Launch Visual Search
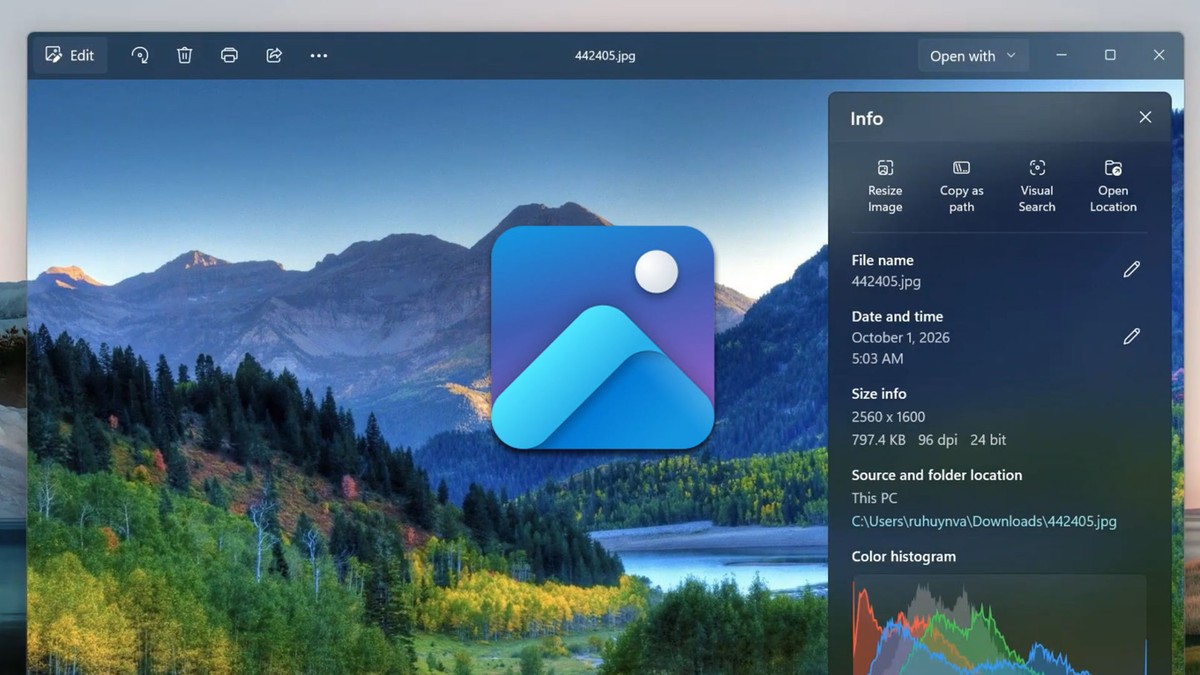This screenshot has width=1200, height=675. tap(1037, 186)
